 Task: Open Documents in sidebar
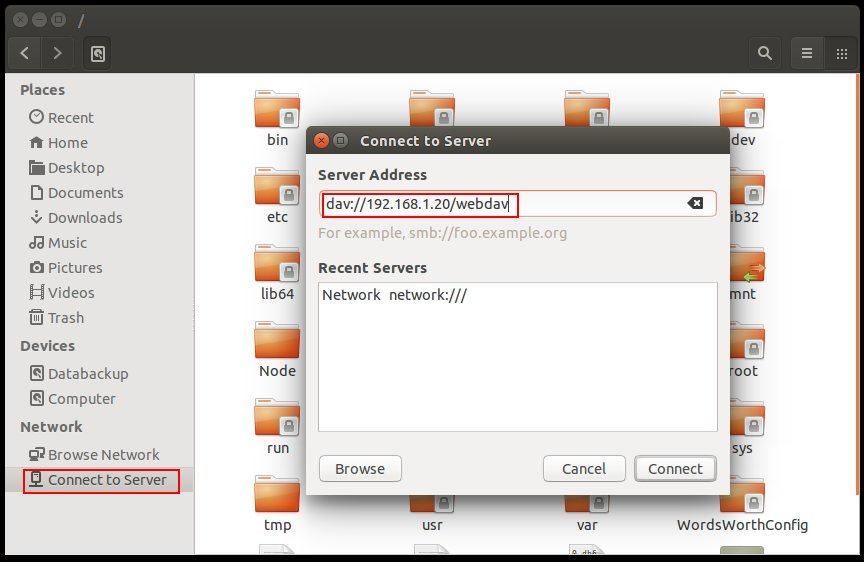77,193
